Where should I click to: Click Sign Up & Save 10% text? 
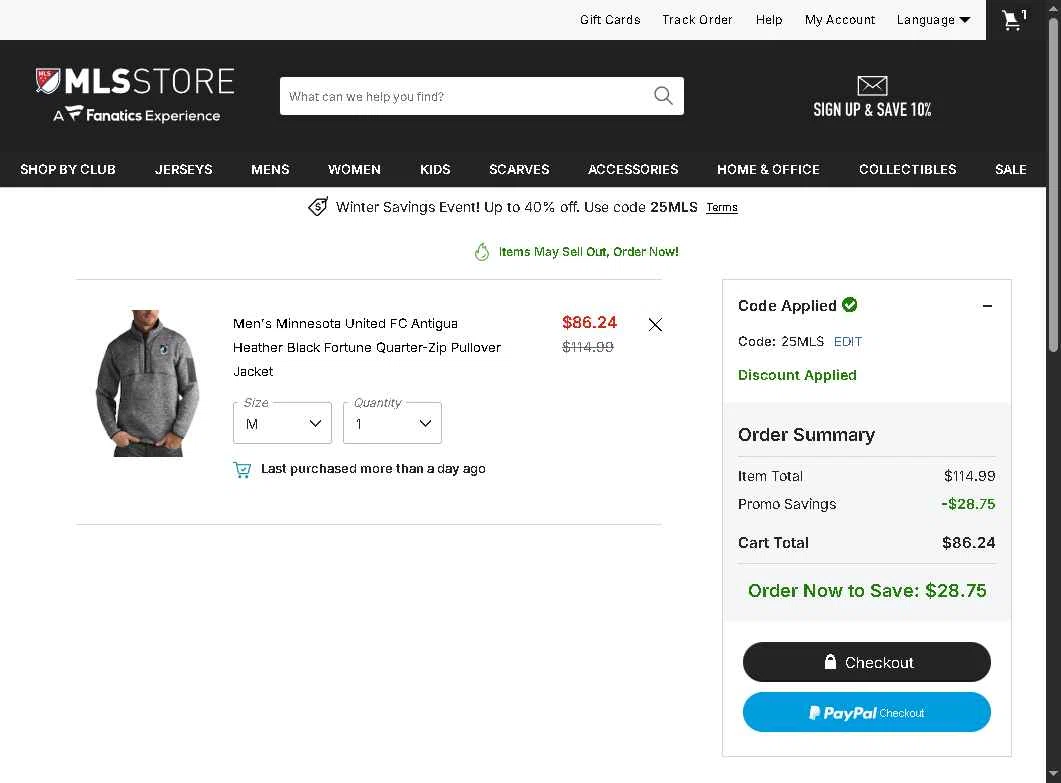(872, 110)
